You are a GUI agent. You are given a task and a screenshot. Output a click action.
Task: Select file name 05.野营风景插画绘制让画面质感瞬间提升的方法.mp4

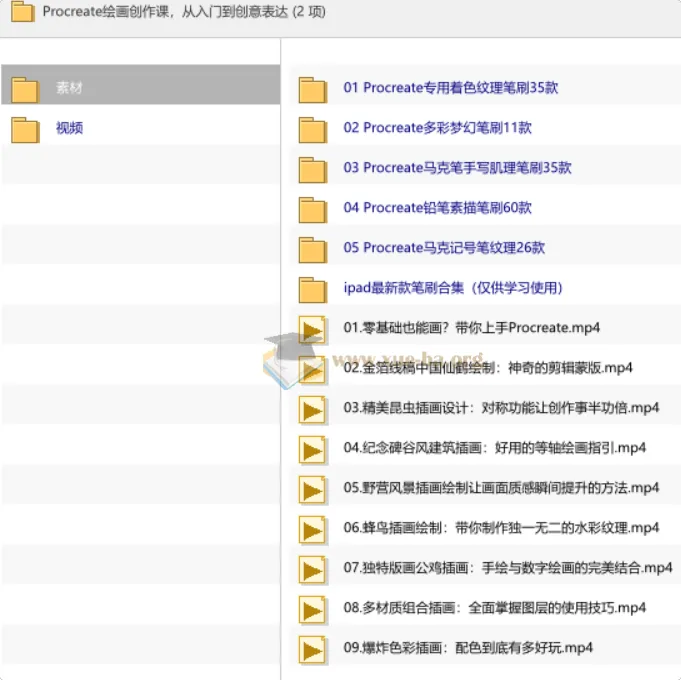coord(501,488)
